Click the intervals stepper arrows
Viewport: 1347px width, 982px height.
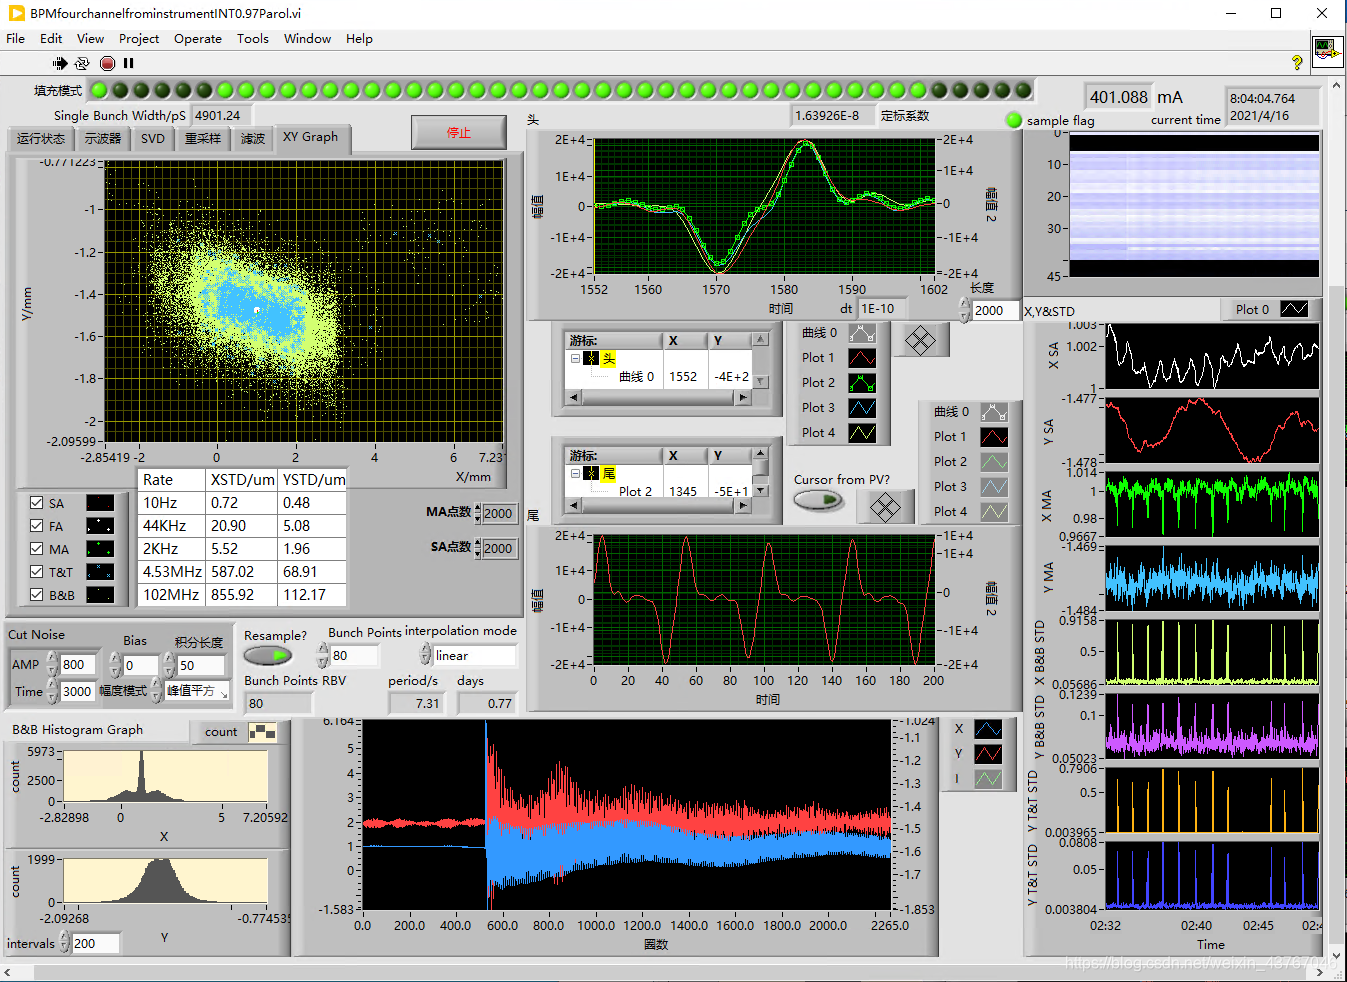tap(64, 942)
